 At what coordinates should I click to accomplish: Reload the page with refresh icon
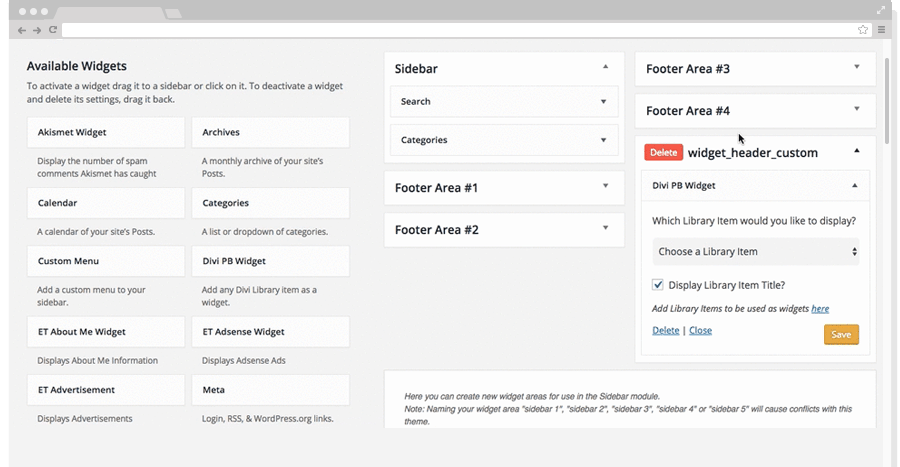coord(53,30)
